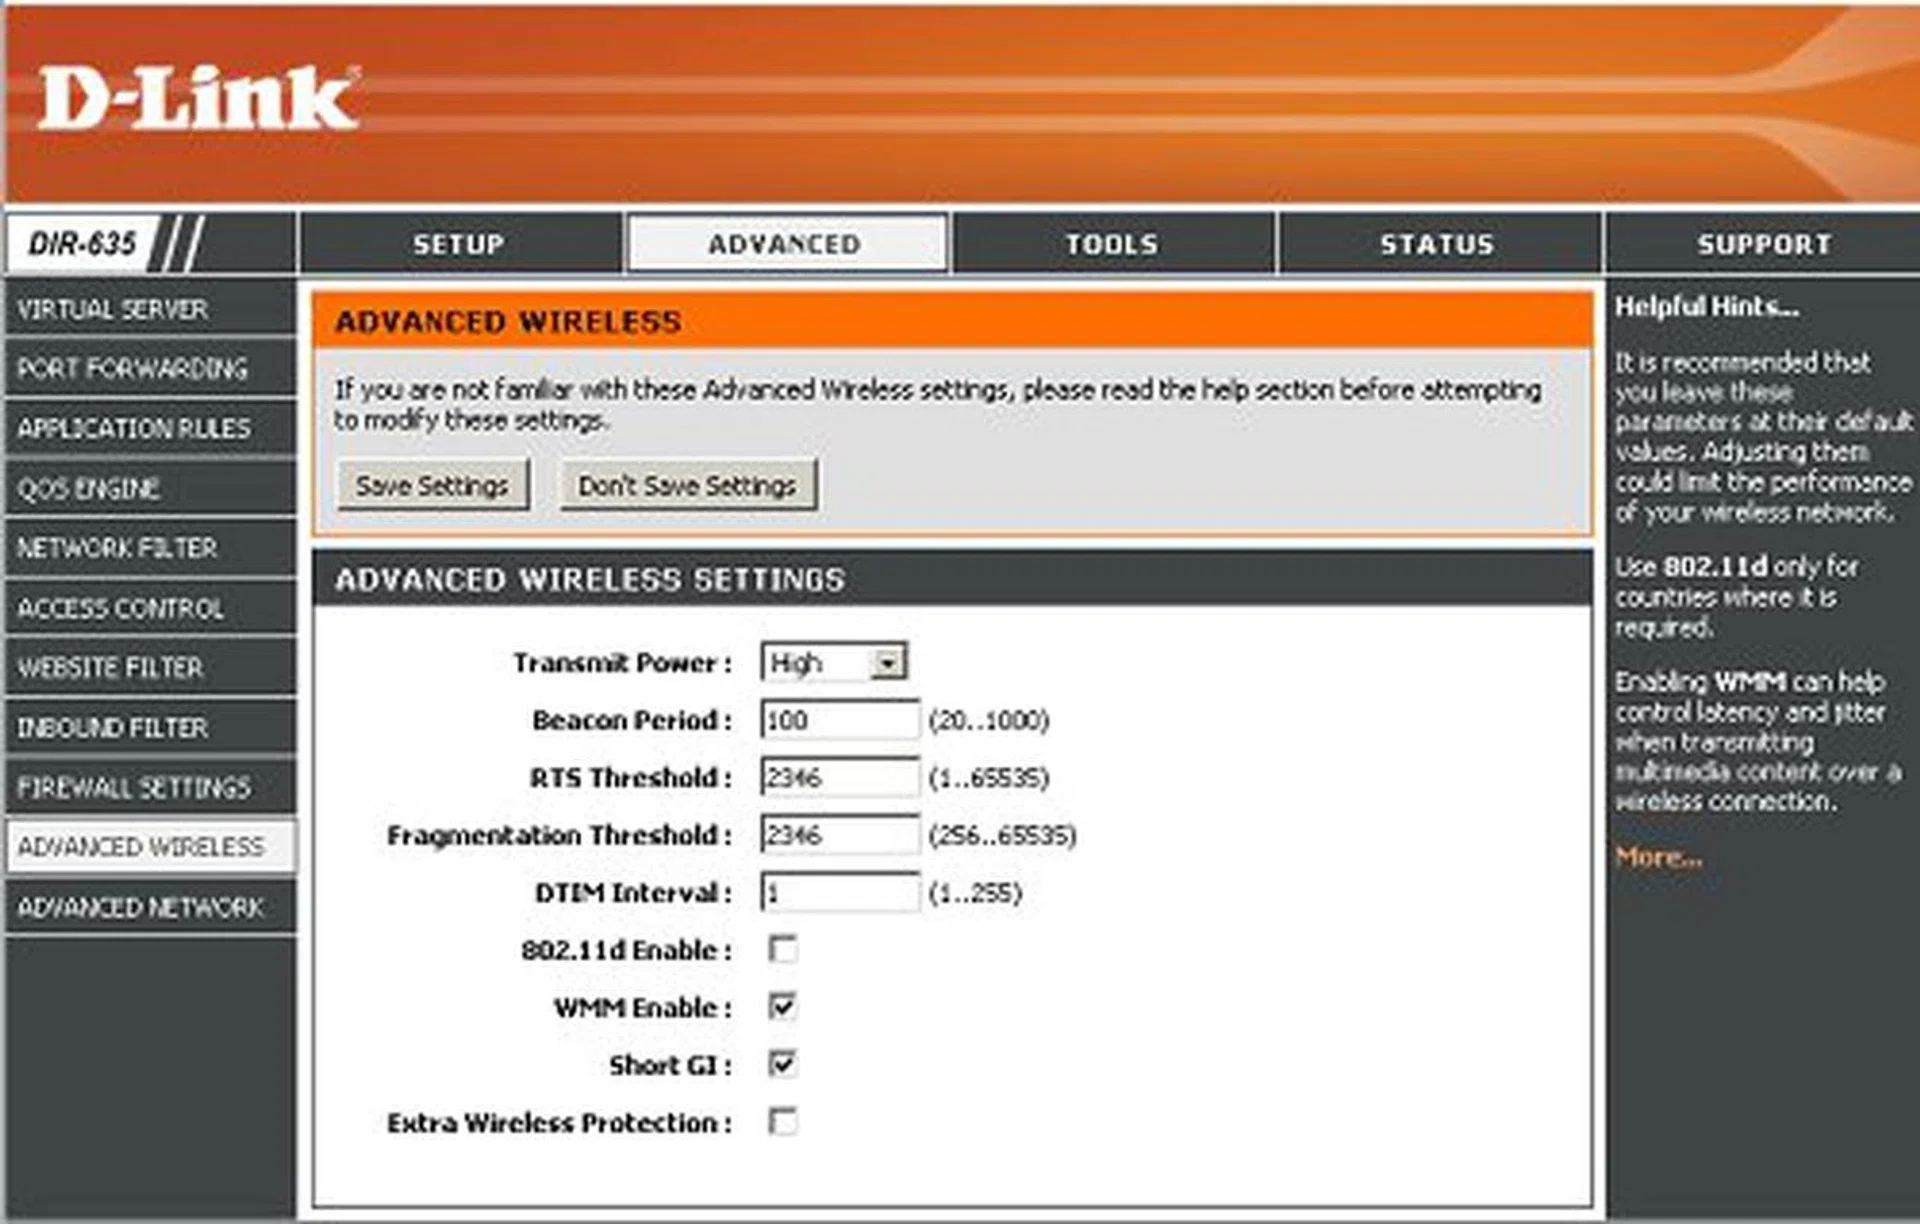Switch to the STATUS tab
The image size is (1920, 1224).
[x=1437, y=243]
